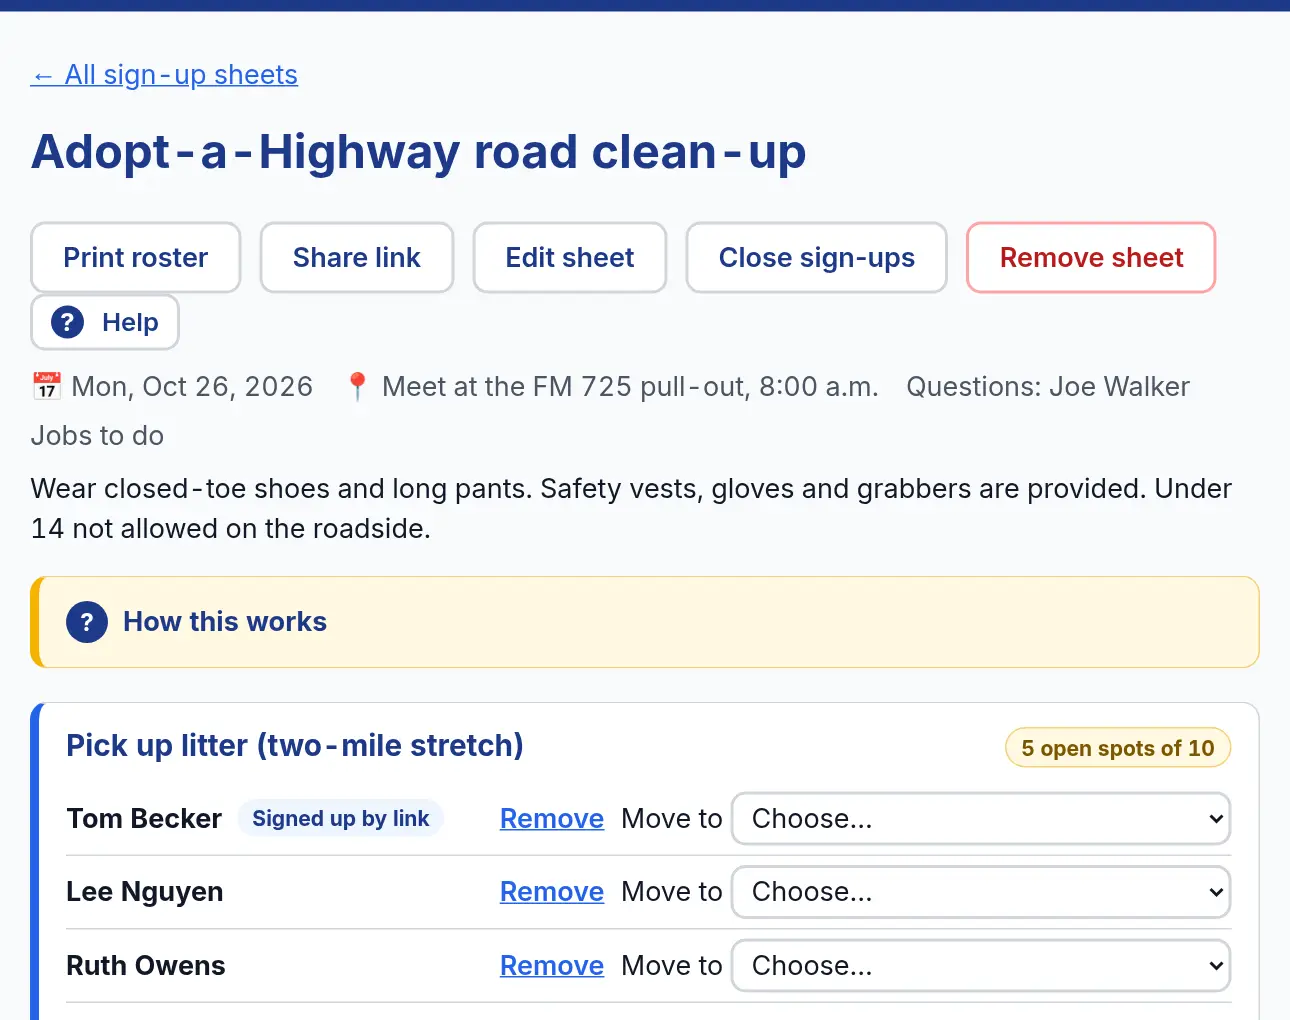This screenshot has height=1020, width=1290.
Task: Open the Move to dropdown for Lee Nguyen
Action: (981, 892)
